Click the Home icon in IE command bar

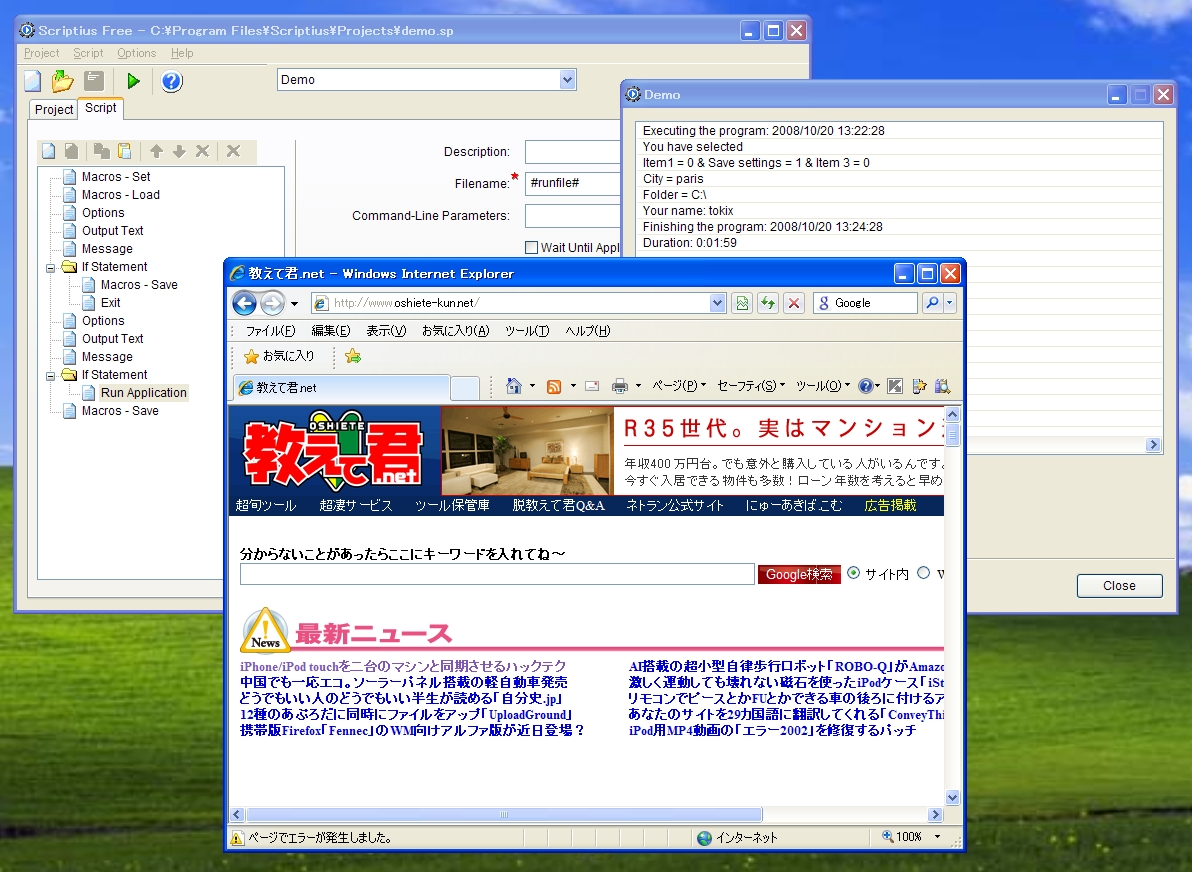[x=514, y=386]
